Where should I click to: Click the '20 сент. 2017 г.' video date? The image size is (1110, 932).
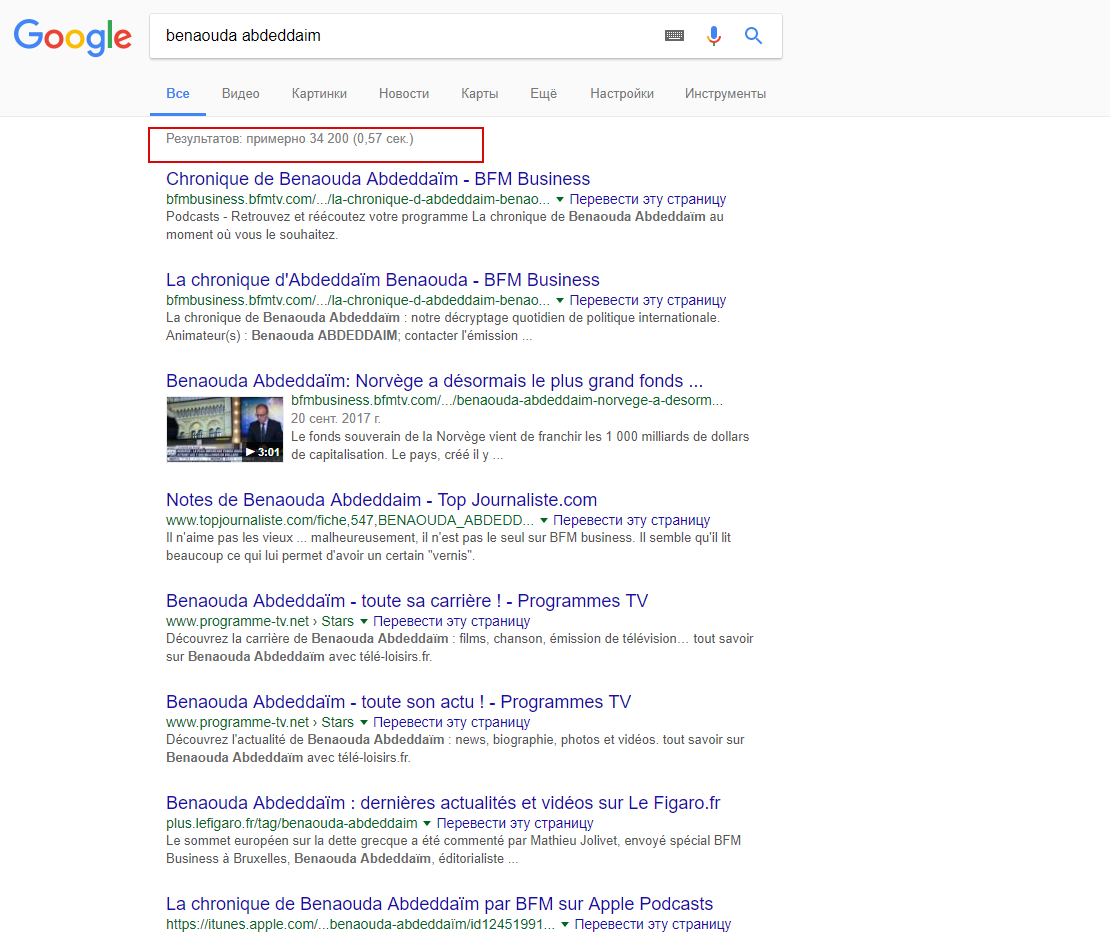[336, 419]
